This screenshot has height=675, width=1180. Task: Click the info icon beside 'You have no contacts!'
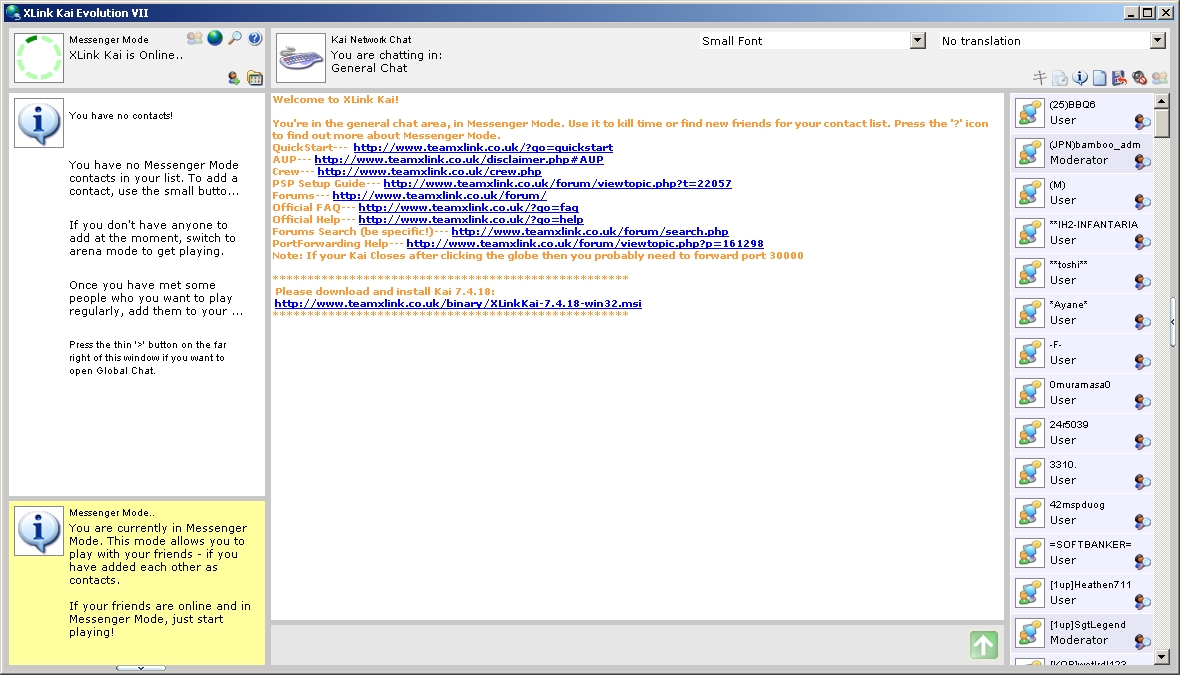[38, 123]
